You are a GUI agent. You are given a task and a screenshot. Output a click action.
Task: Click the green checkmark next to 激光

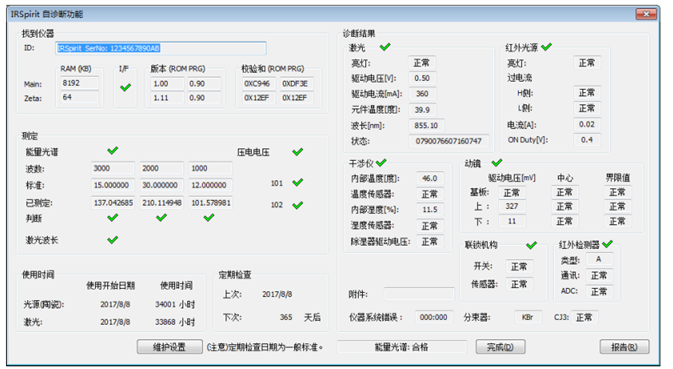point(385,46)
